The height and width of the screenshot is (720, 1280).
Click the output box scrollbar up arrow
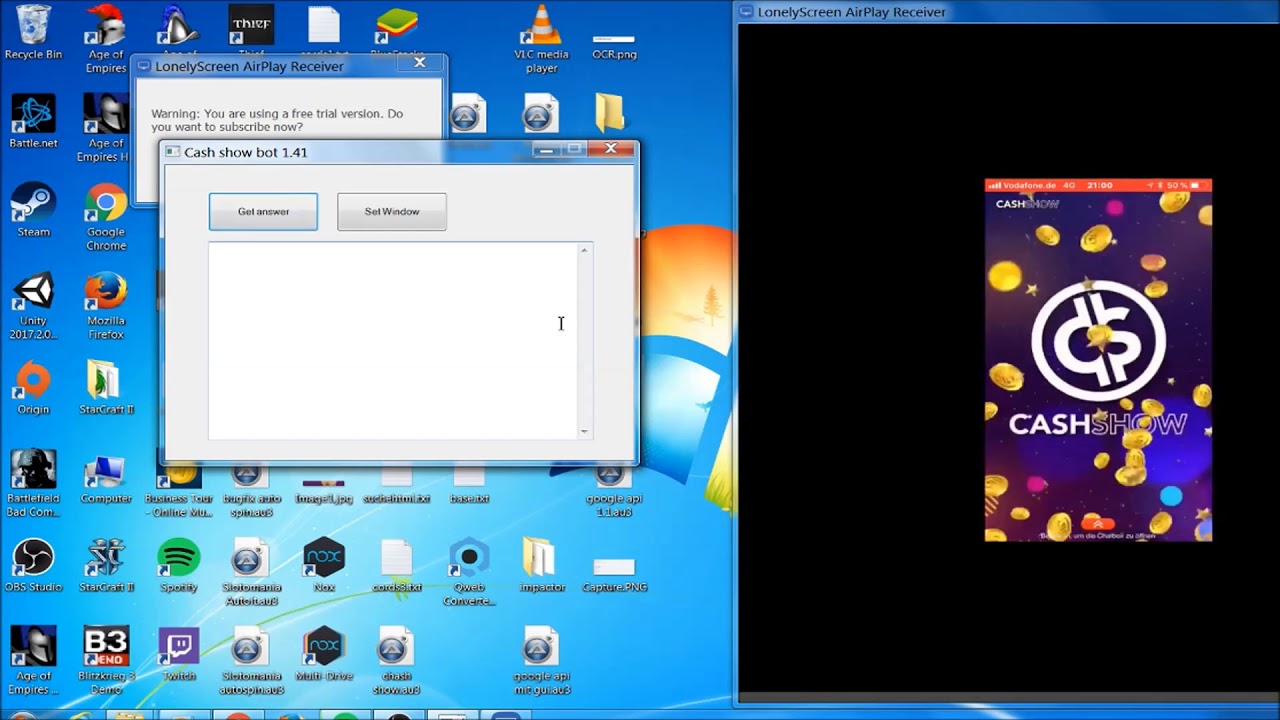tap(585, 250)
